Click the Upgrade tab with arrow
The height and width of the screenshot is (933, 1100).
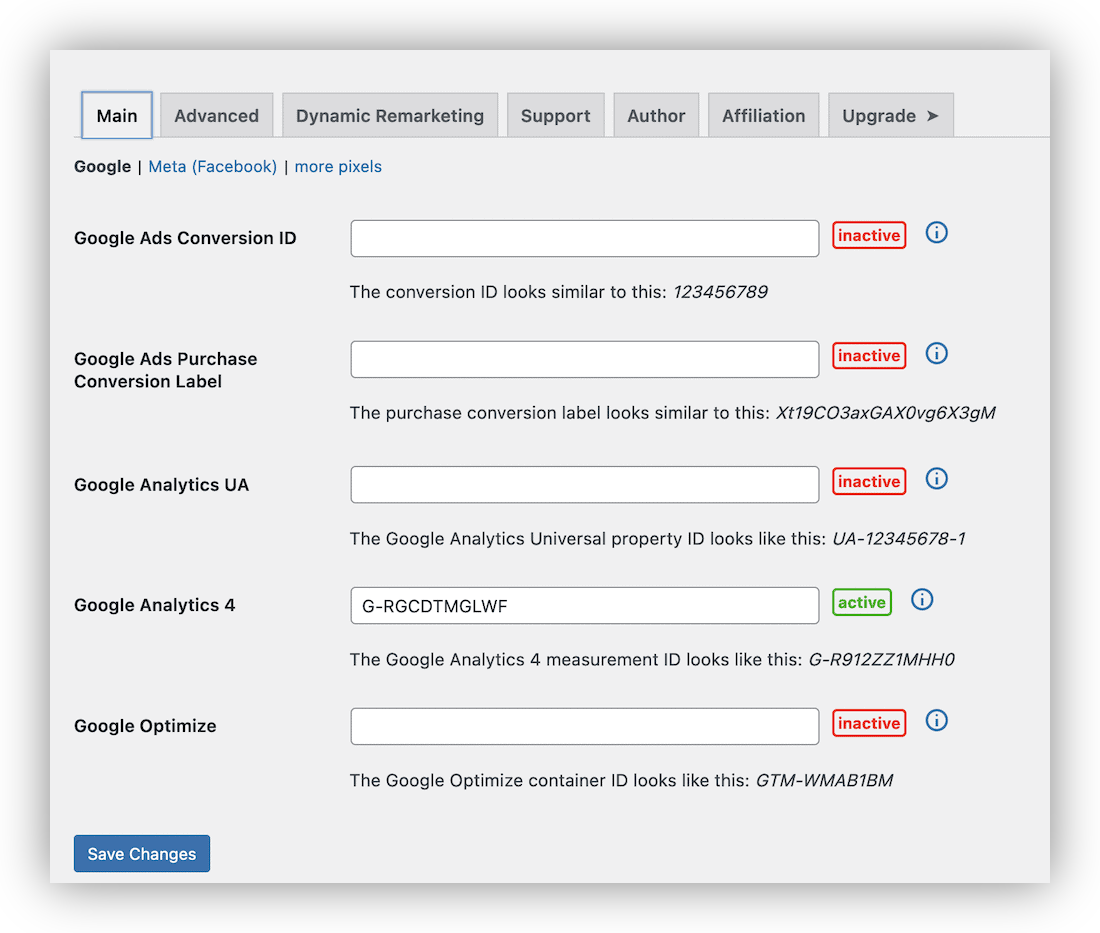pos(890,116)
